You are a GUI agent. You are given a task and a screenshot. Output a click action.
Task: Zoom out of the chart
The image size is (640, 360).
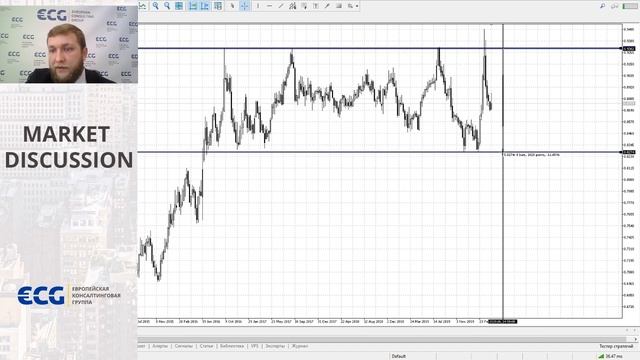(167, 6)
